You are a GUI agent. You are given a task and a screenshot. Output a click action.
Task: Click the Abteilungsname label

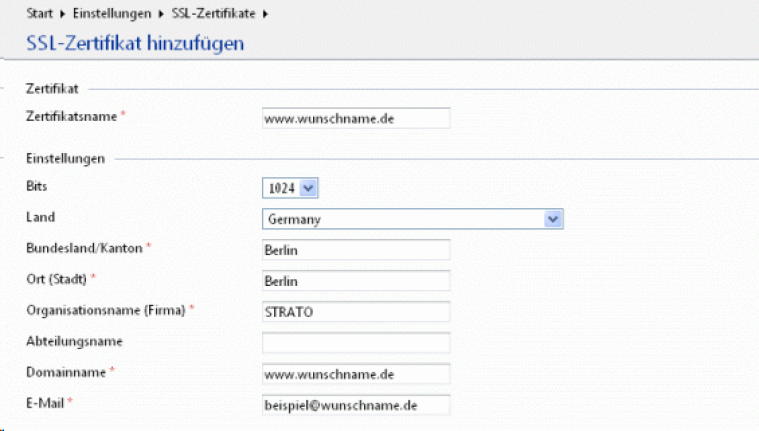[x=75, y=341]
